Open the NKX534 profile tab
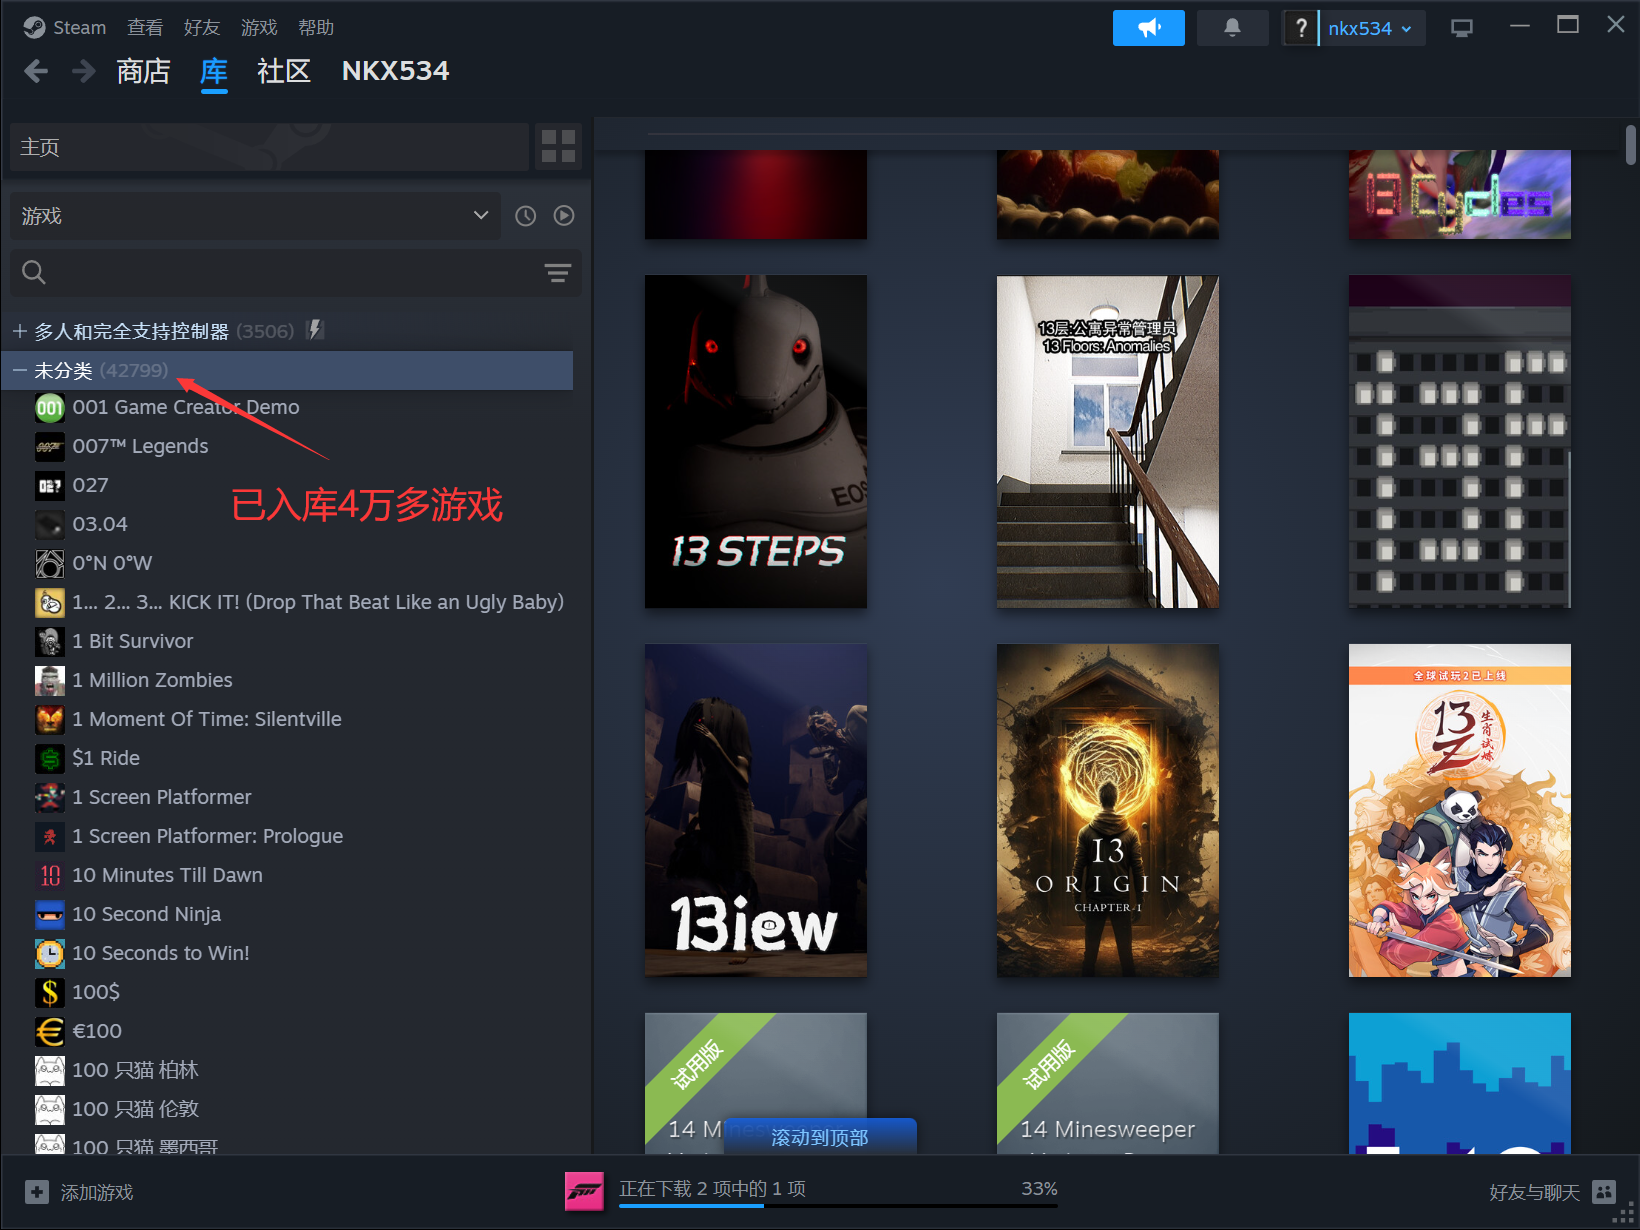The image size is (1640, 1230). [x=395, y=71]
